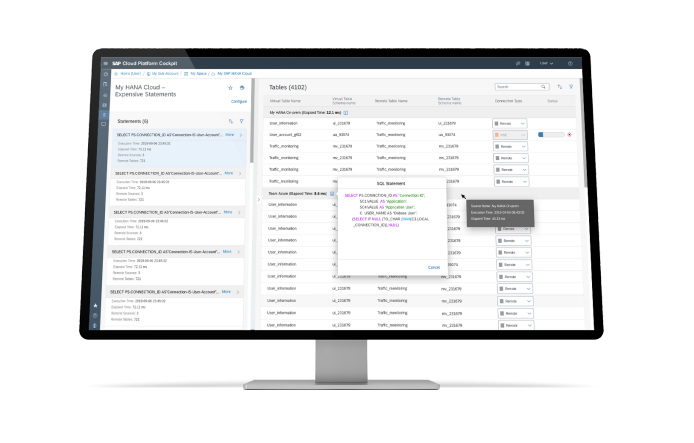
Task: Click the SAP logo in the header
Action: [116, 63]
